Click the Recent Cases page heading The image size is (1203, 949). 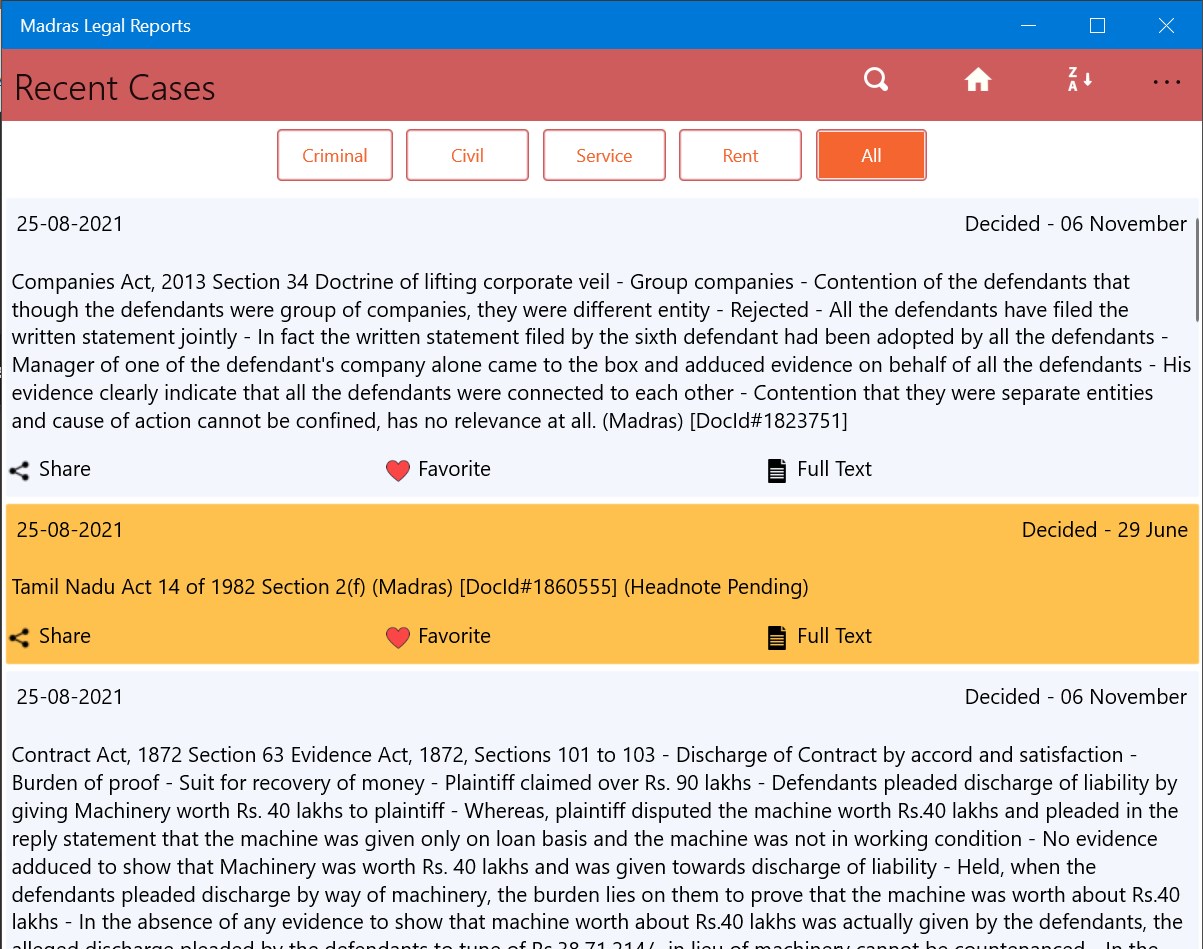click(115, 88)
